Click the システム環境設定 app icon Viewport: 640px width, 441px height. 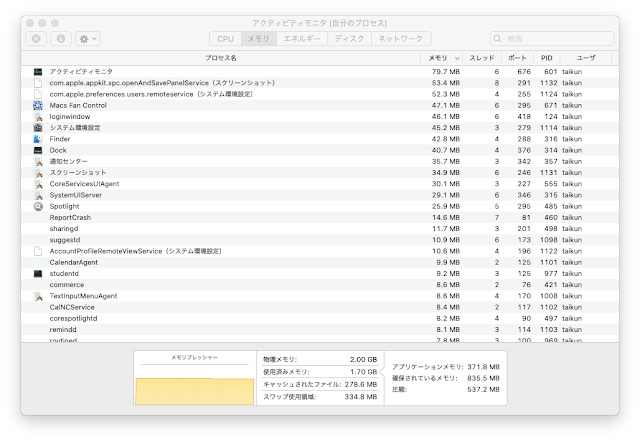coord(38,128)
